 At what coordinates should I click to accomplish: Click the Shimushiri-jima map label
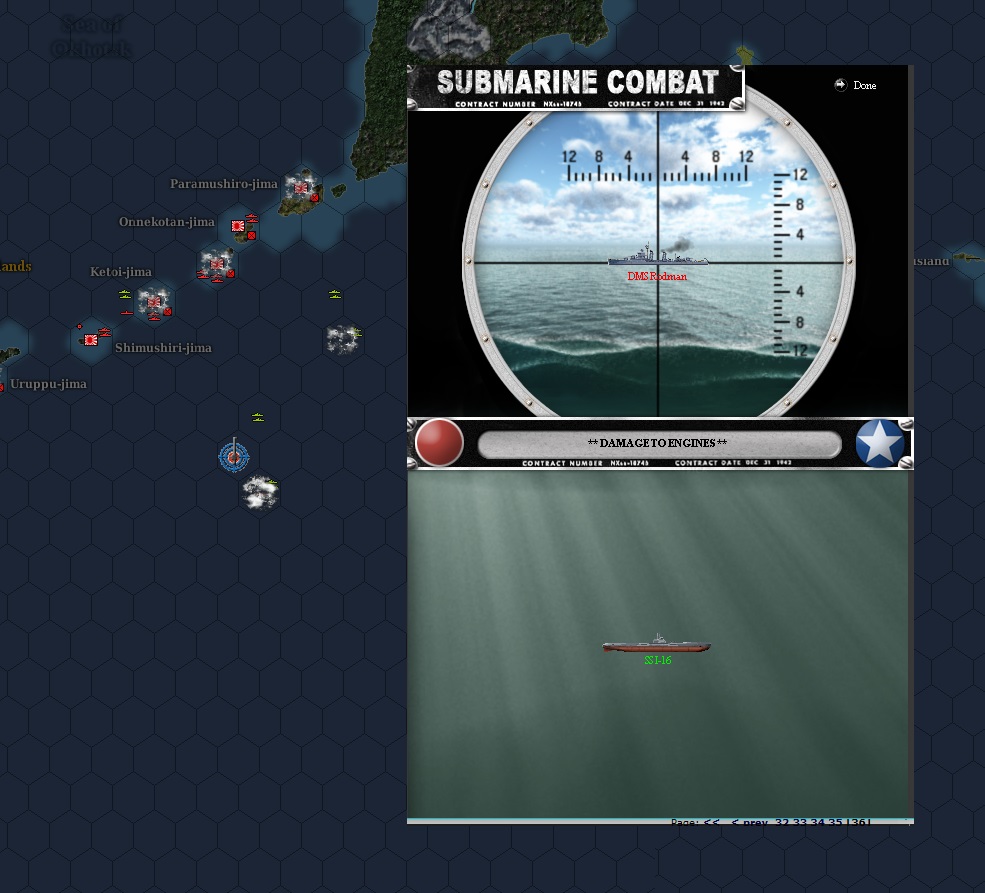(x=163, y=348)
